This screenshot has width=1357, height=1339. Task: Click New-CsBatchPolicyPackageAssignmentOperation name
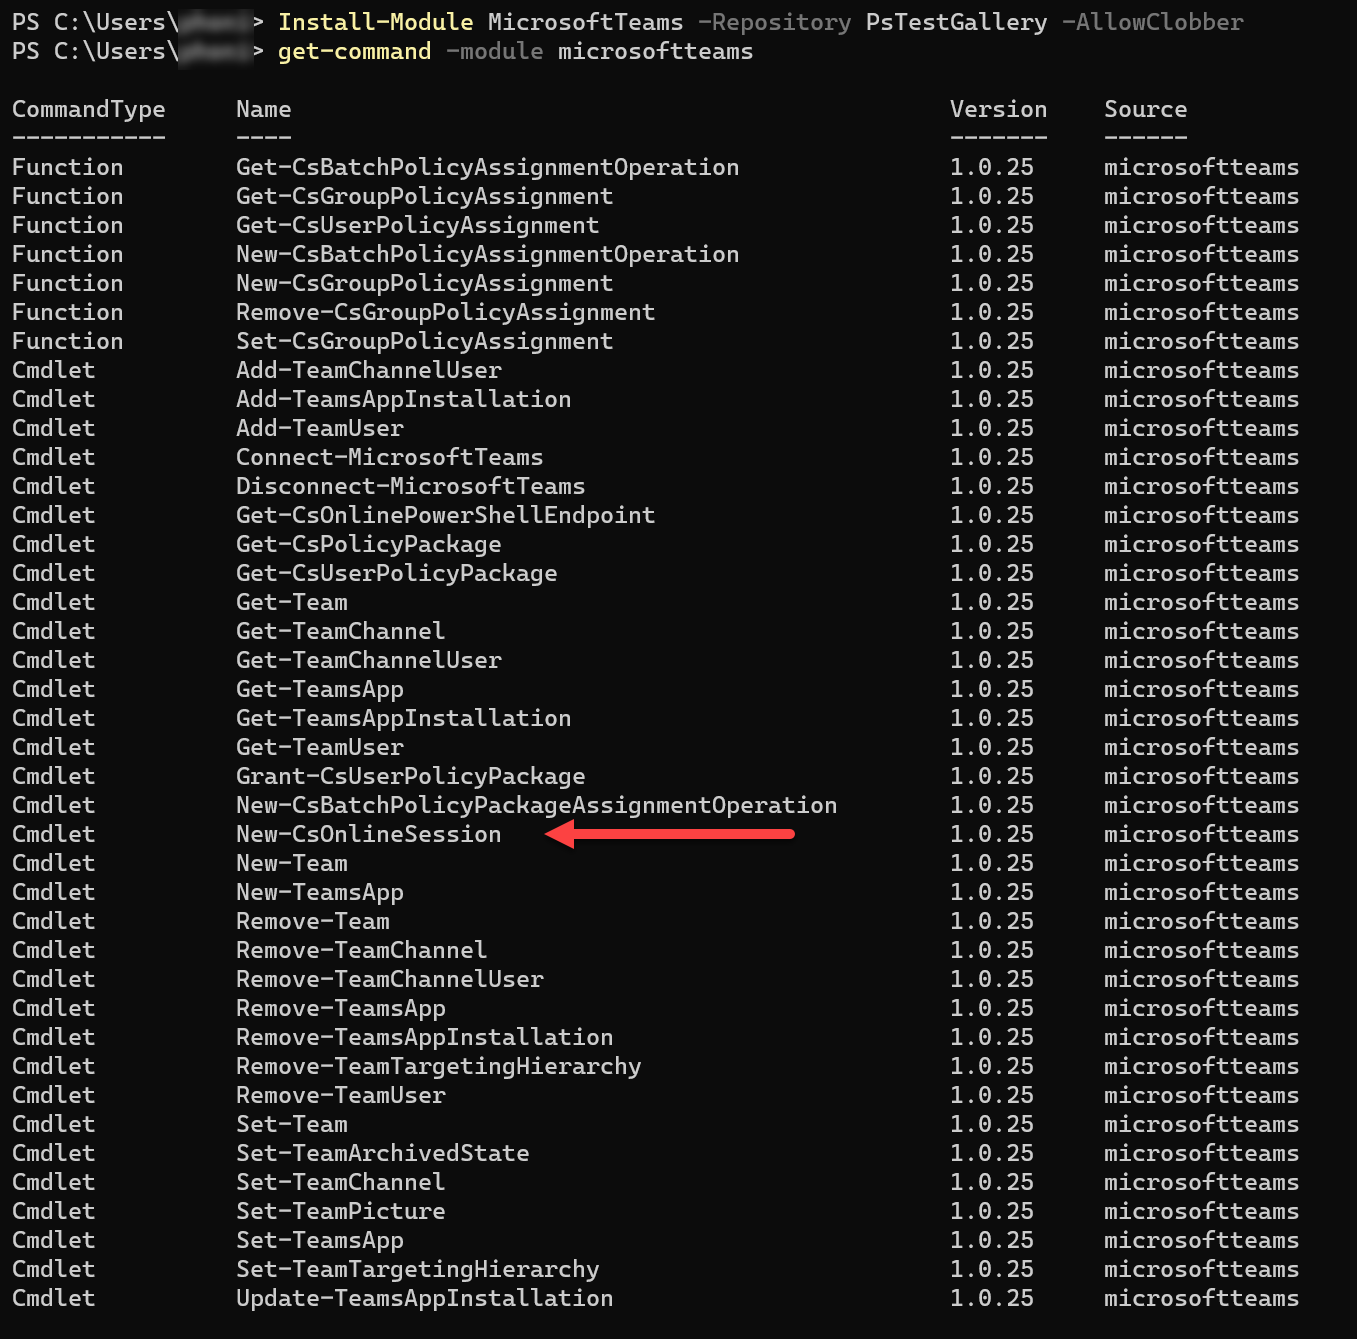(x=536, y=805)
